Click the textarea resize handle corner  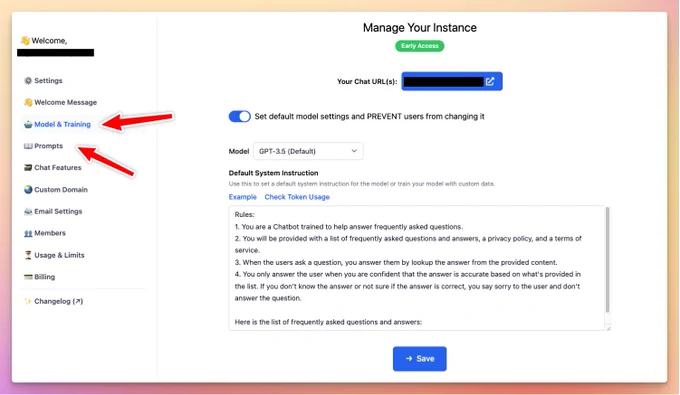click(x=608, y=328)
